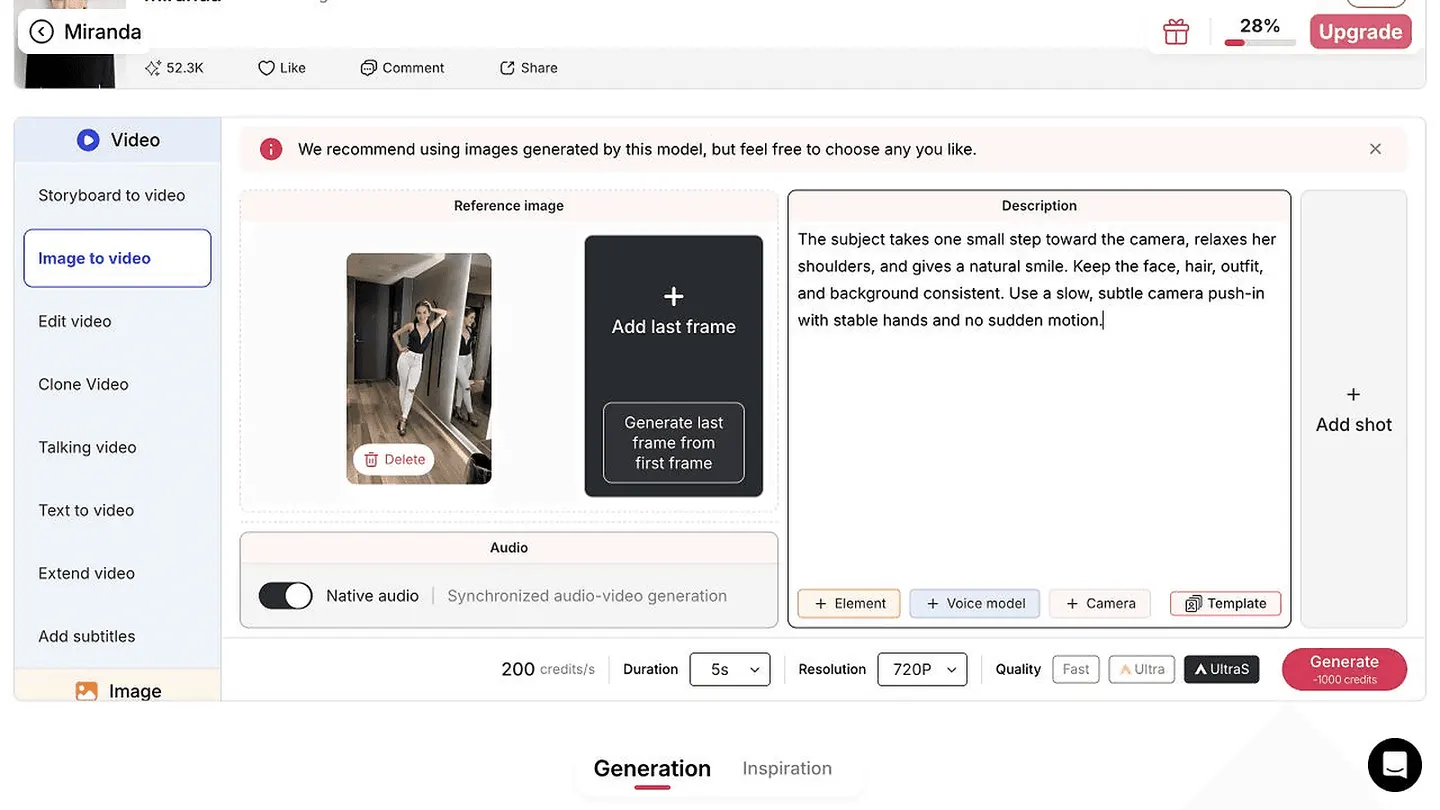Viewport: 1440px width, 810px height.
Task: Open Edit video option
Action: (75, 321)
